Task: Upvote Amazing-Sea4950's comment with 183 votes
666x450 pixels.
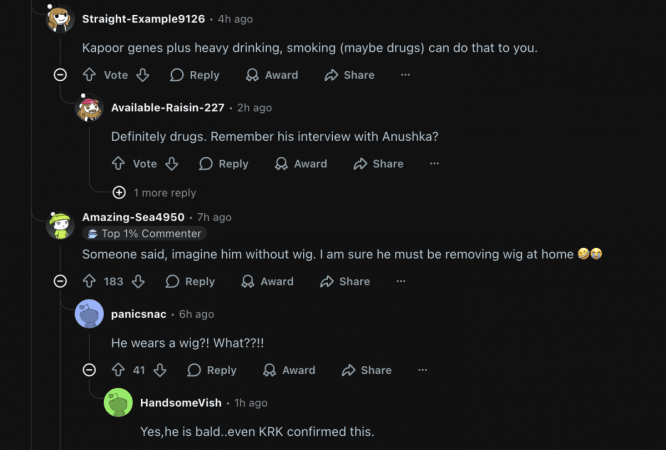Action: pyautogui.click(x=90, y=282)
